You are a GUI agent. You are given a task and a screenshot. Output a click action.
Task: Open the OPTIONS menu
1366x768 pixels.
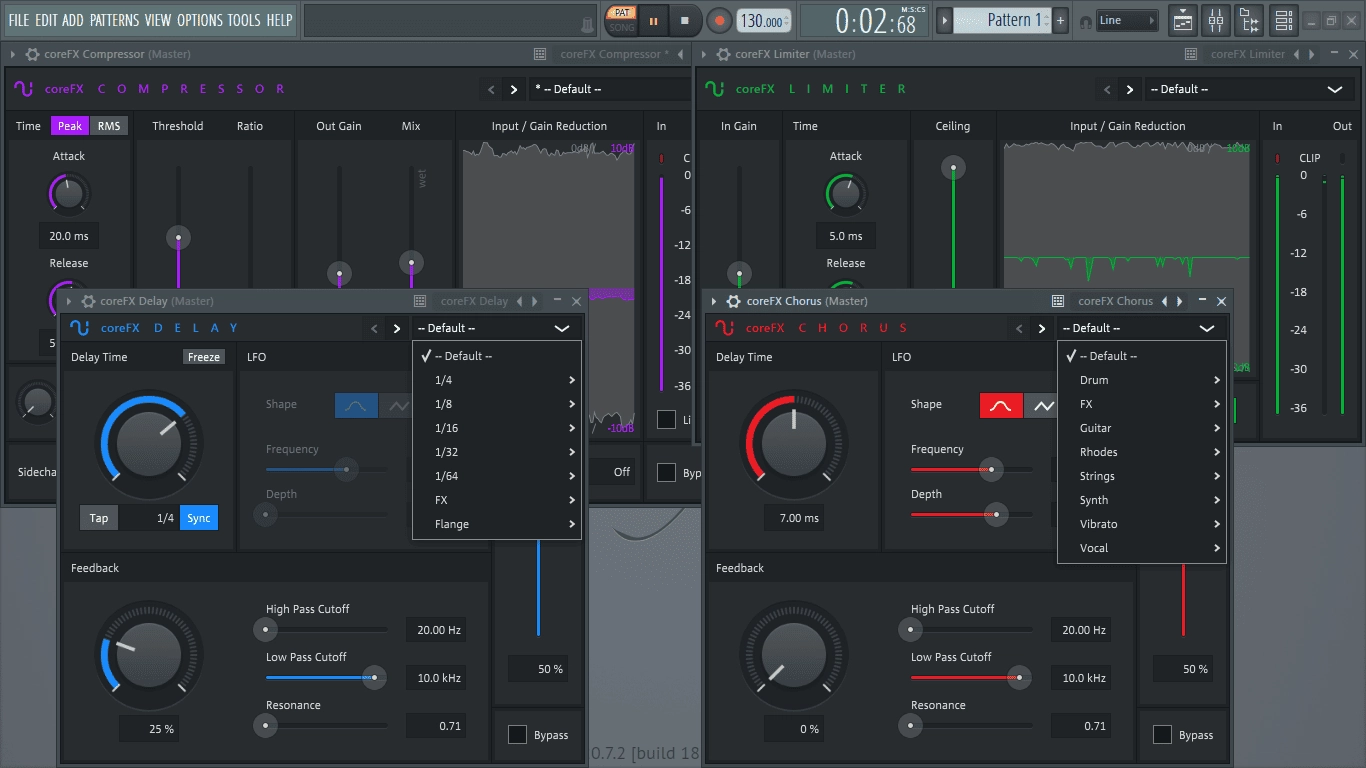(x=200, y=20)
